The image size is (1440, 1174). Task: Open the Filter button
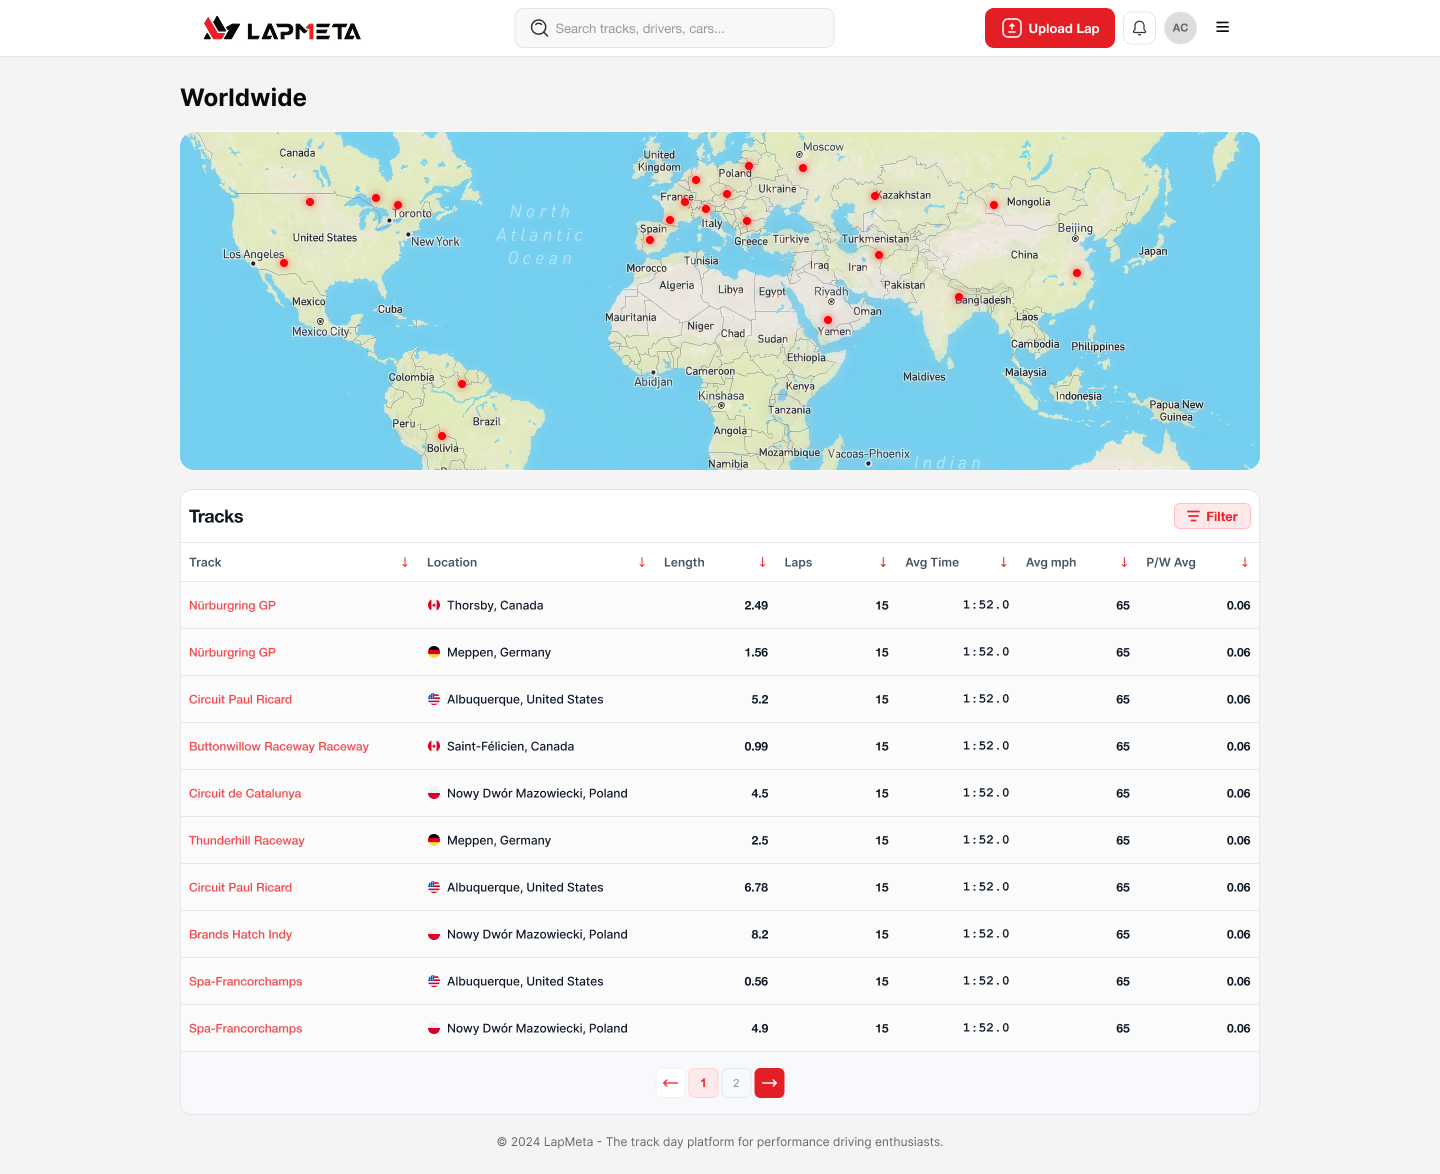pyautogui.click(x=1212, y=516)
